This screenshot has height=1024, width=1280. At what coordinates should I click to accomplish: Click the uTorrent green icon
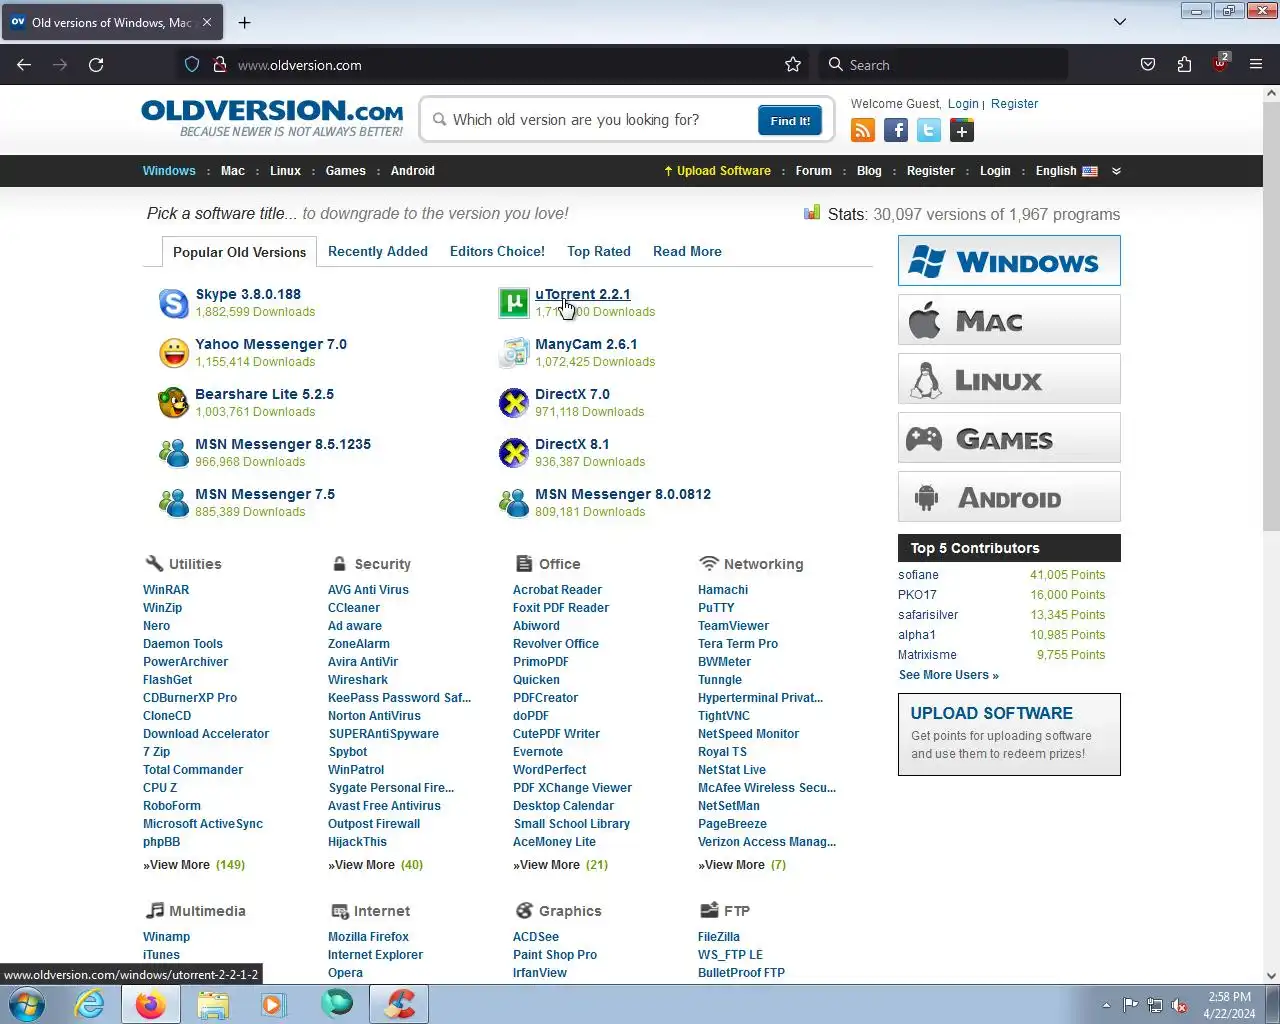[514, 303]
